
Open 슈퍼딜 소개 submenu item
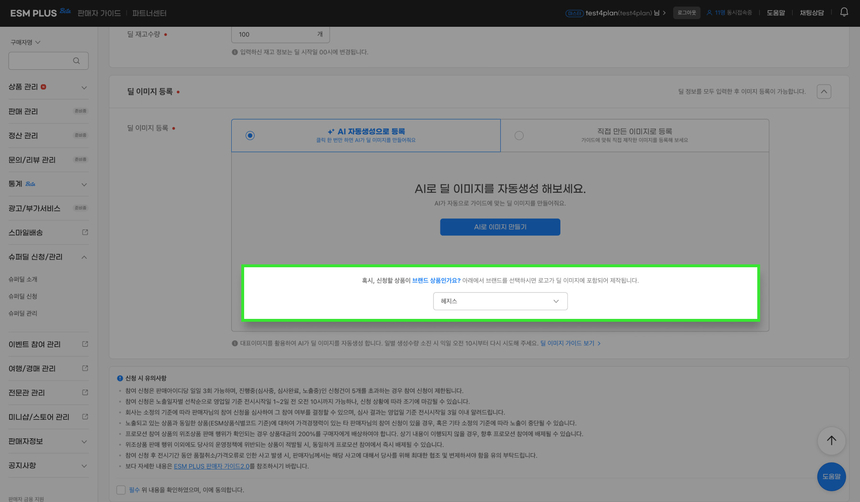(23, 279)
